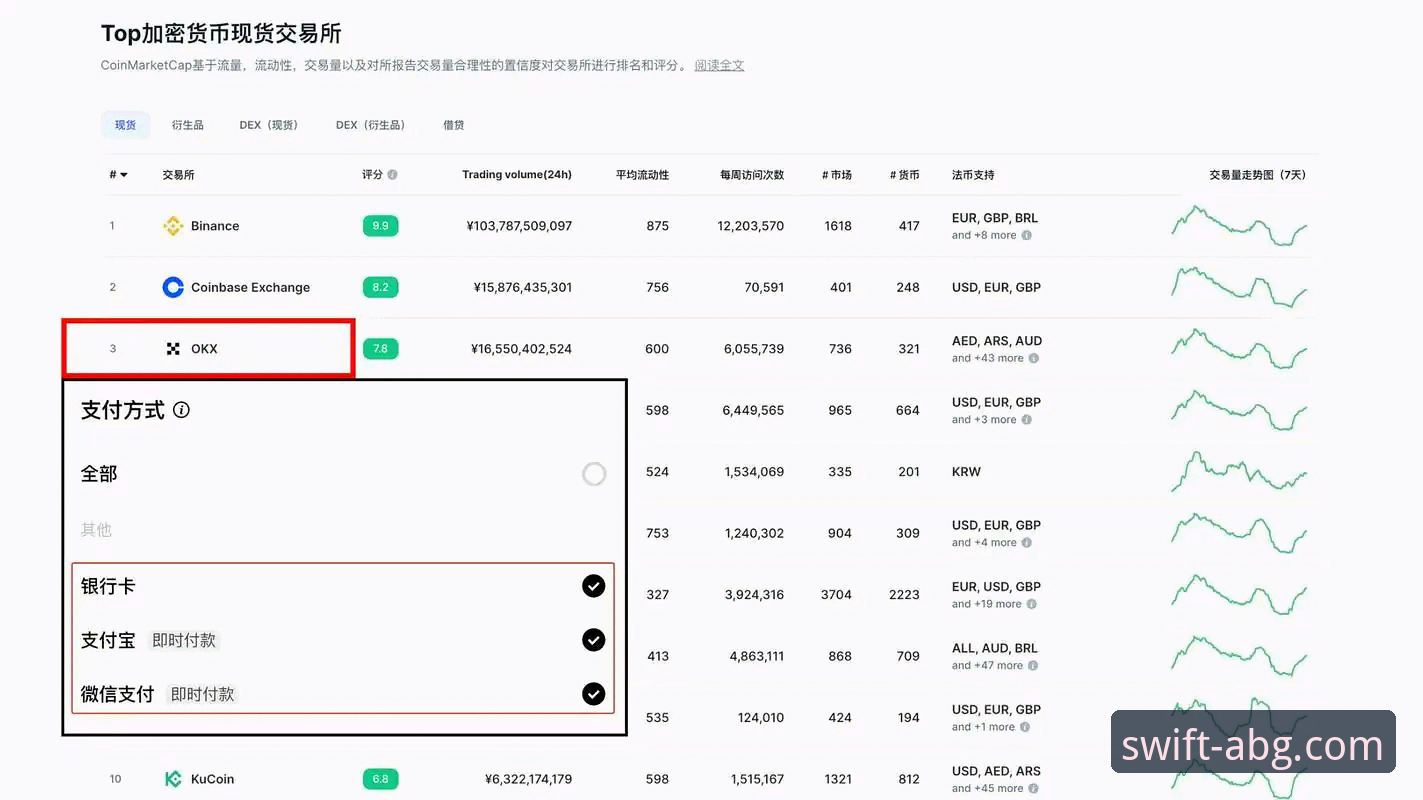
Task: Sort by # 货币 column header
Action: click(904, 175)
